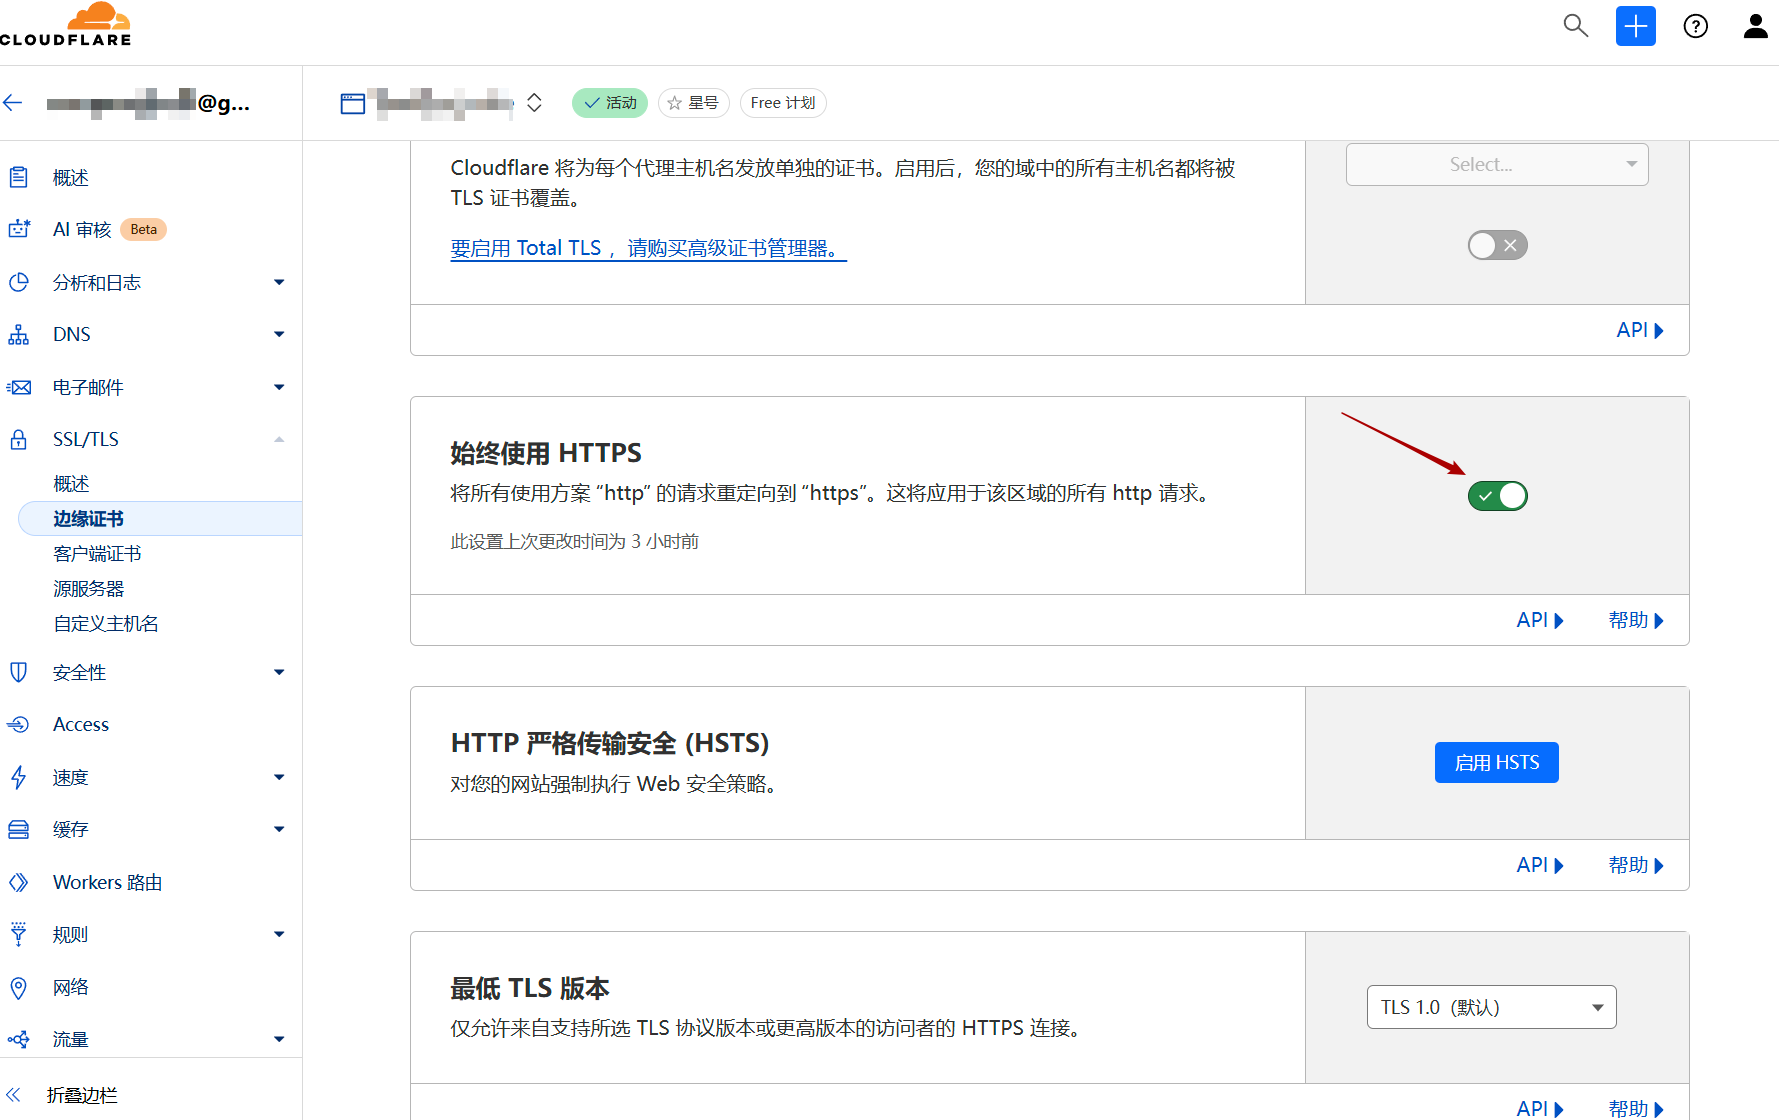Click the blue plus add button
The image size is (1779, 1120).
click(x=1635, y=26)
